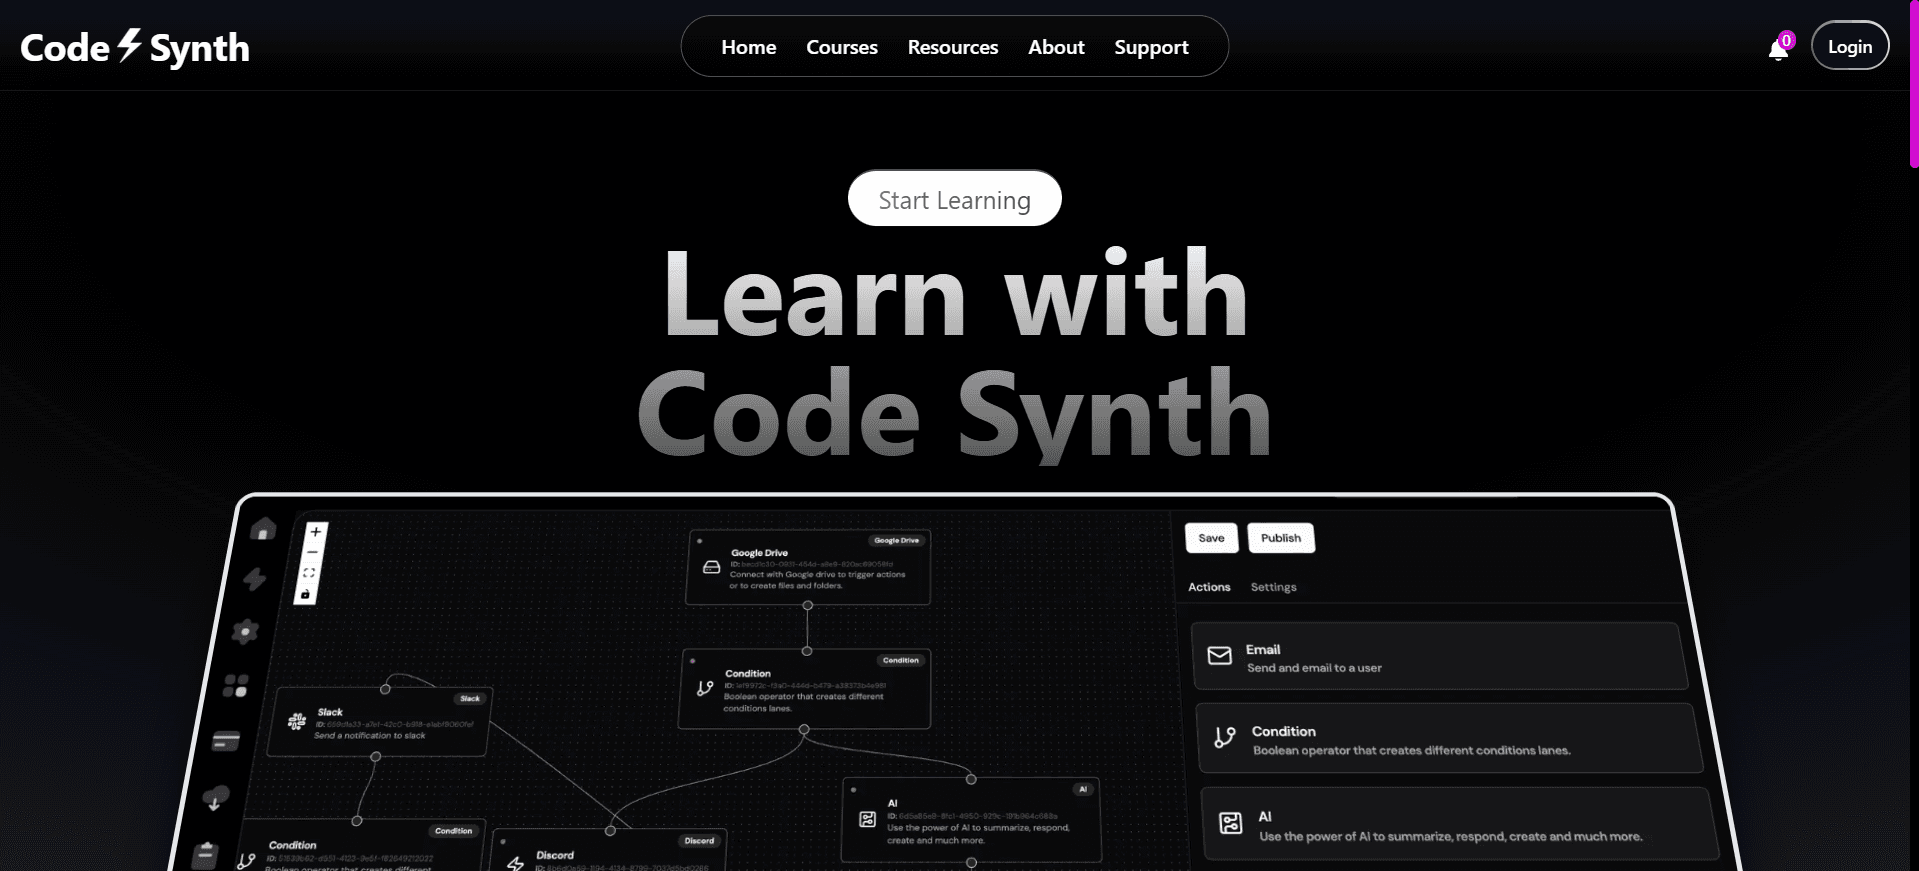Click the fit view control on canvas
The height and width of the screenshot is (871, 1919).
coord(309,573)
